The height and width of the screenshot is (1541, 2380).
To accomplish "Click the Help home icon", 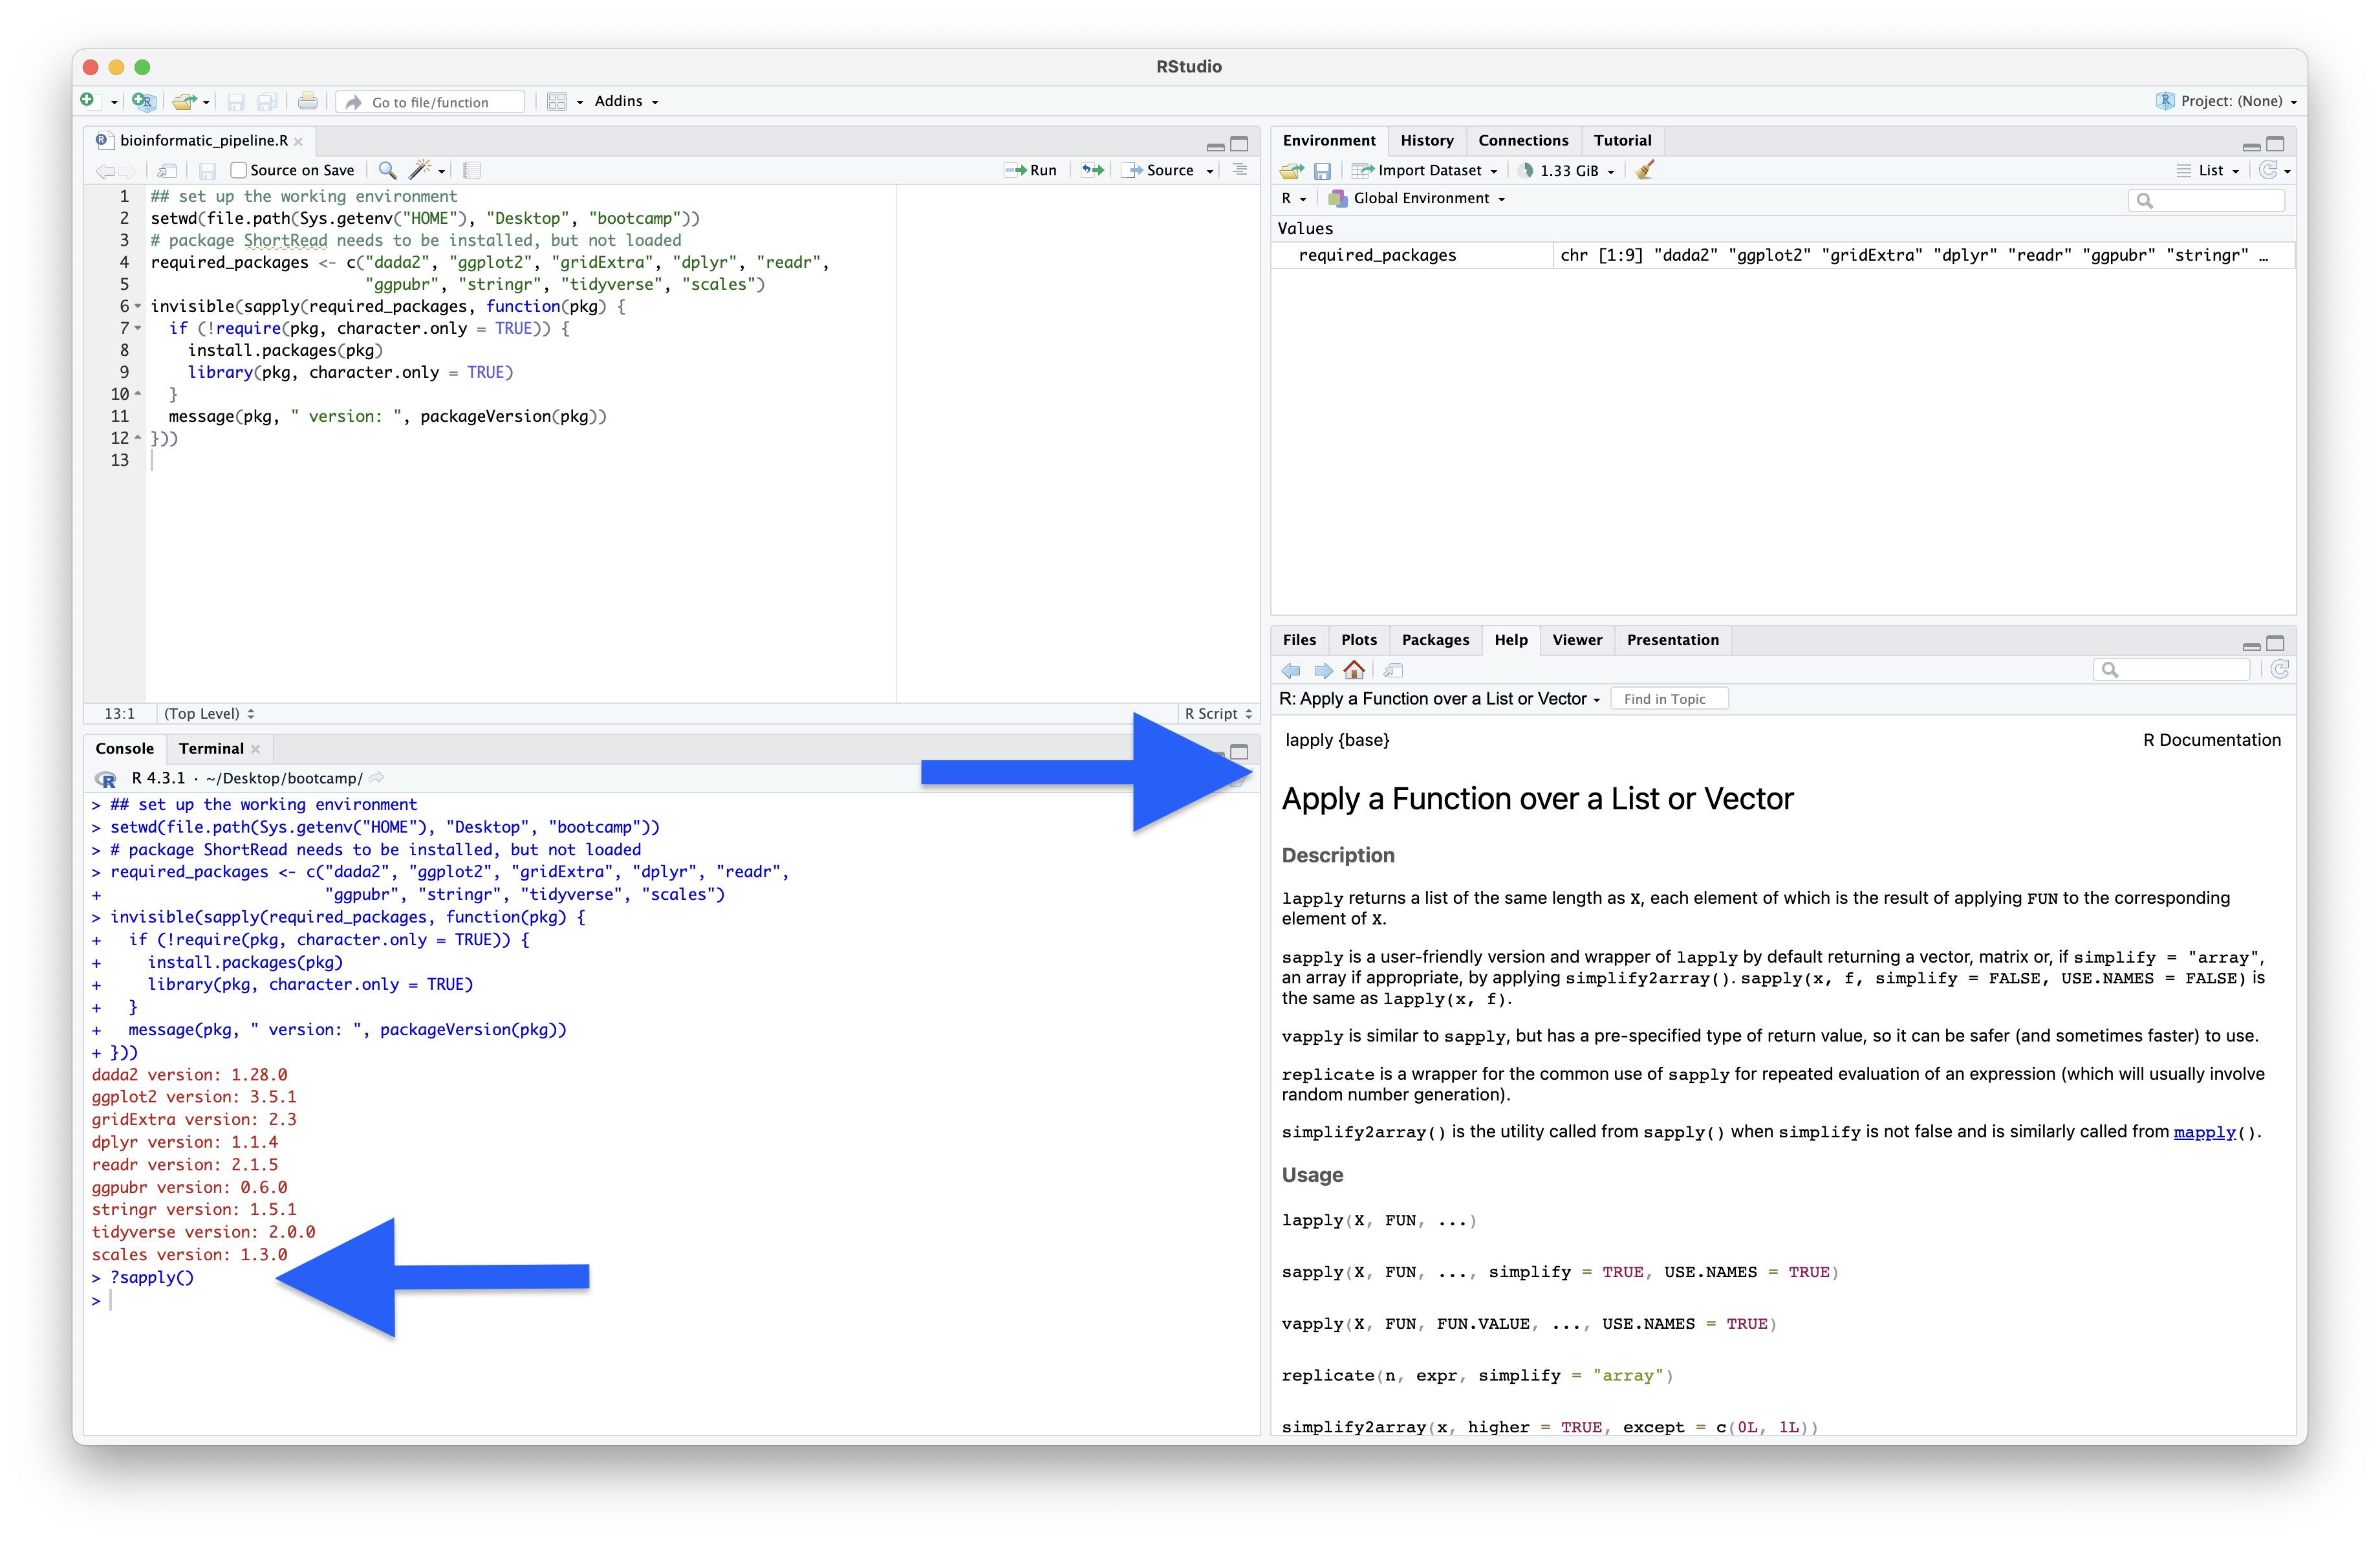I will coord(1354,669).
